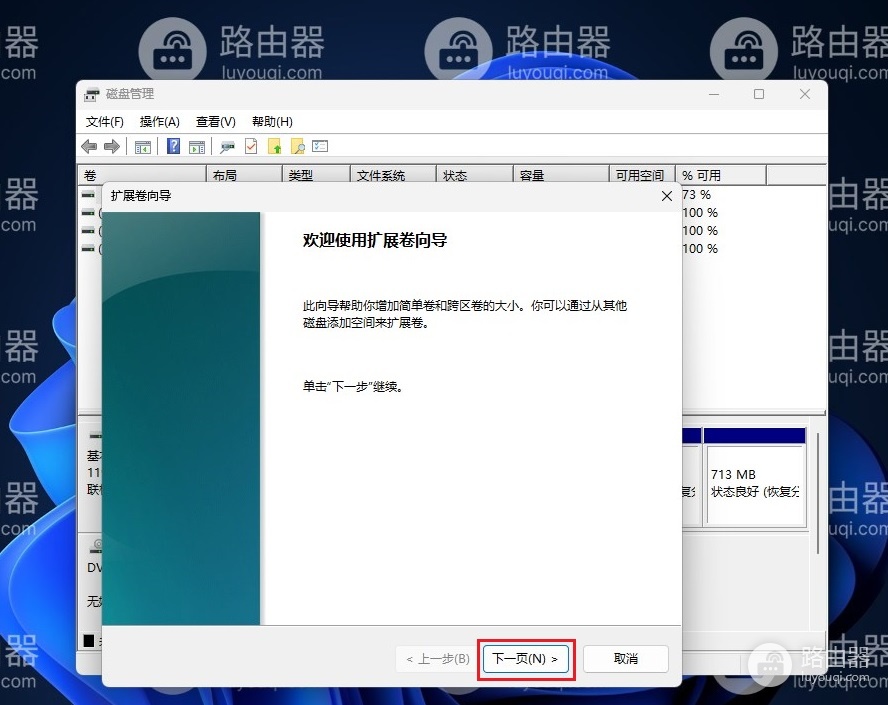Open the 文件(F) menu
This screenshot has width=888, height=705.
104,122
